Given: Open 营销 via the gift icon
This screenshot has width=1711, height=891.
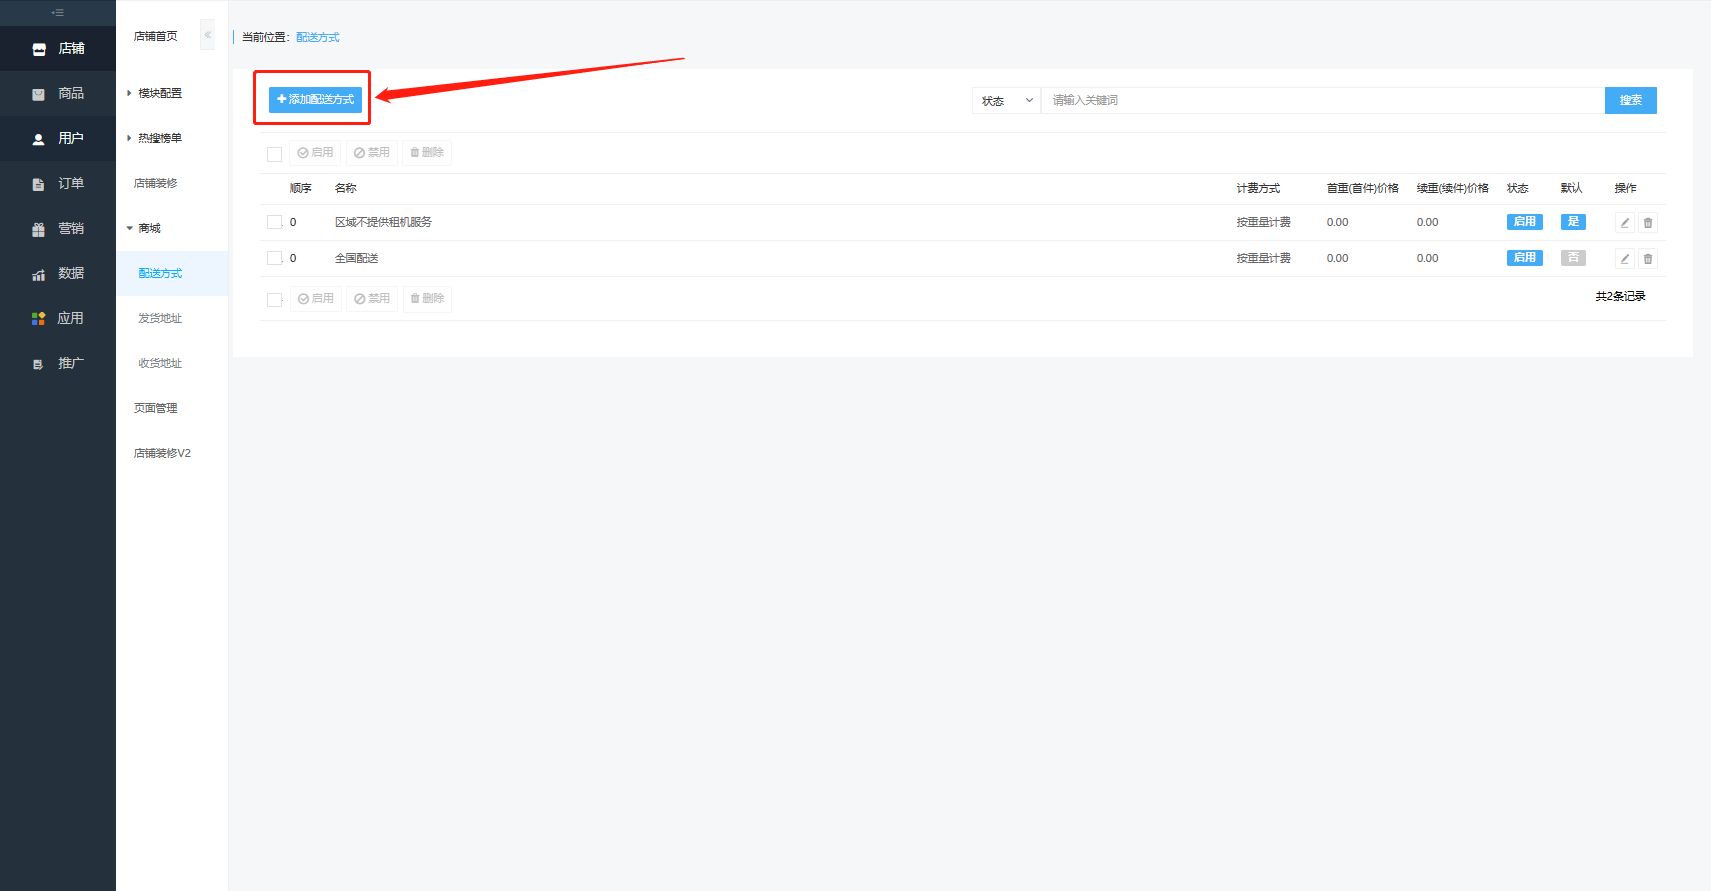Looking at the screenshot, I should (39, 229).
